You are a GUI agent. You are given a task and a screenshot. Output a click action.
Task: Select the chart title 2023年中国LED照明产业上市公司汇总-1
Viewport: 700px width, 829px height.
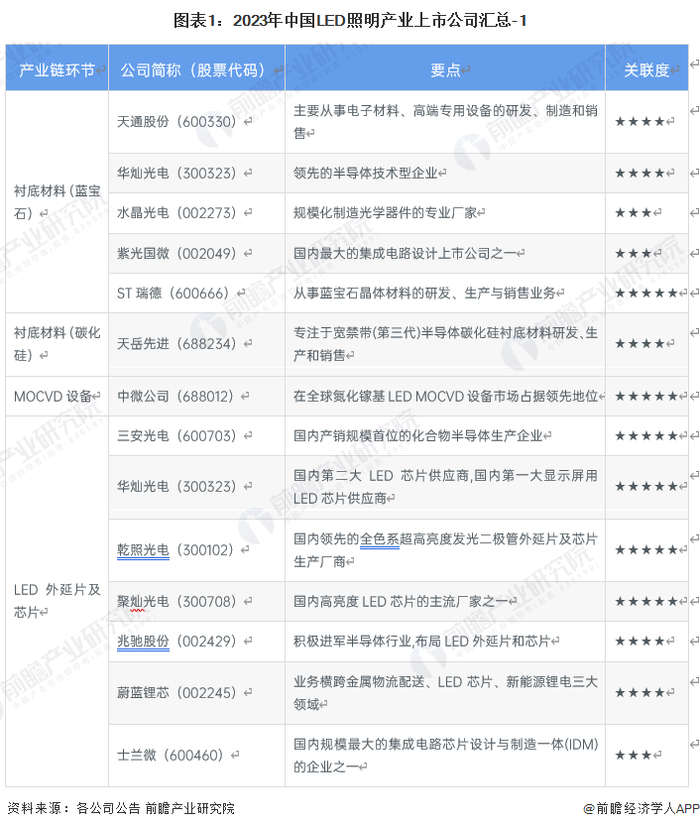click(350, 21)
